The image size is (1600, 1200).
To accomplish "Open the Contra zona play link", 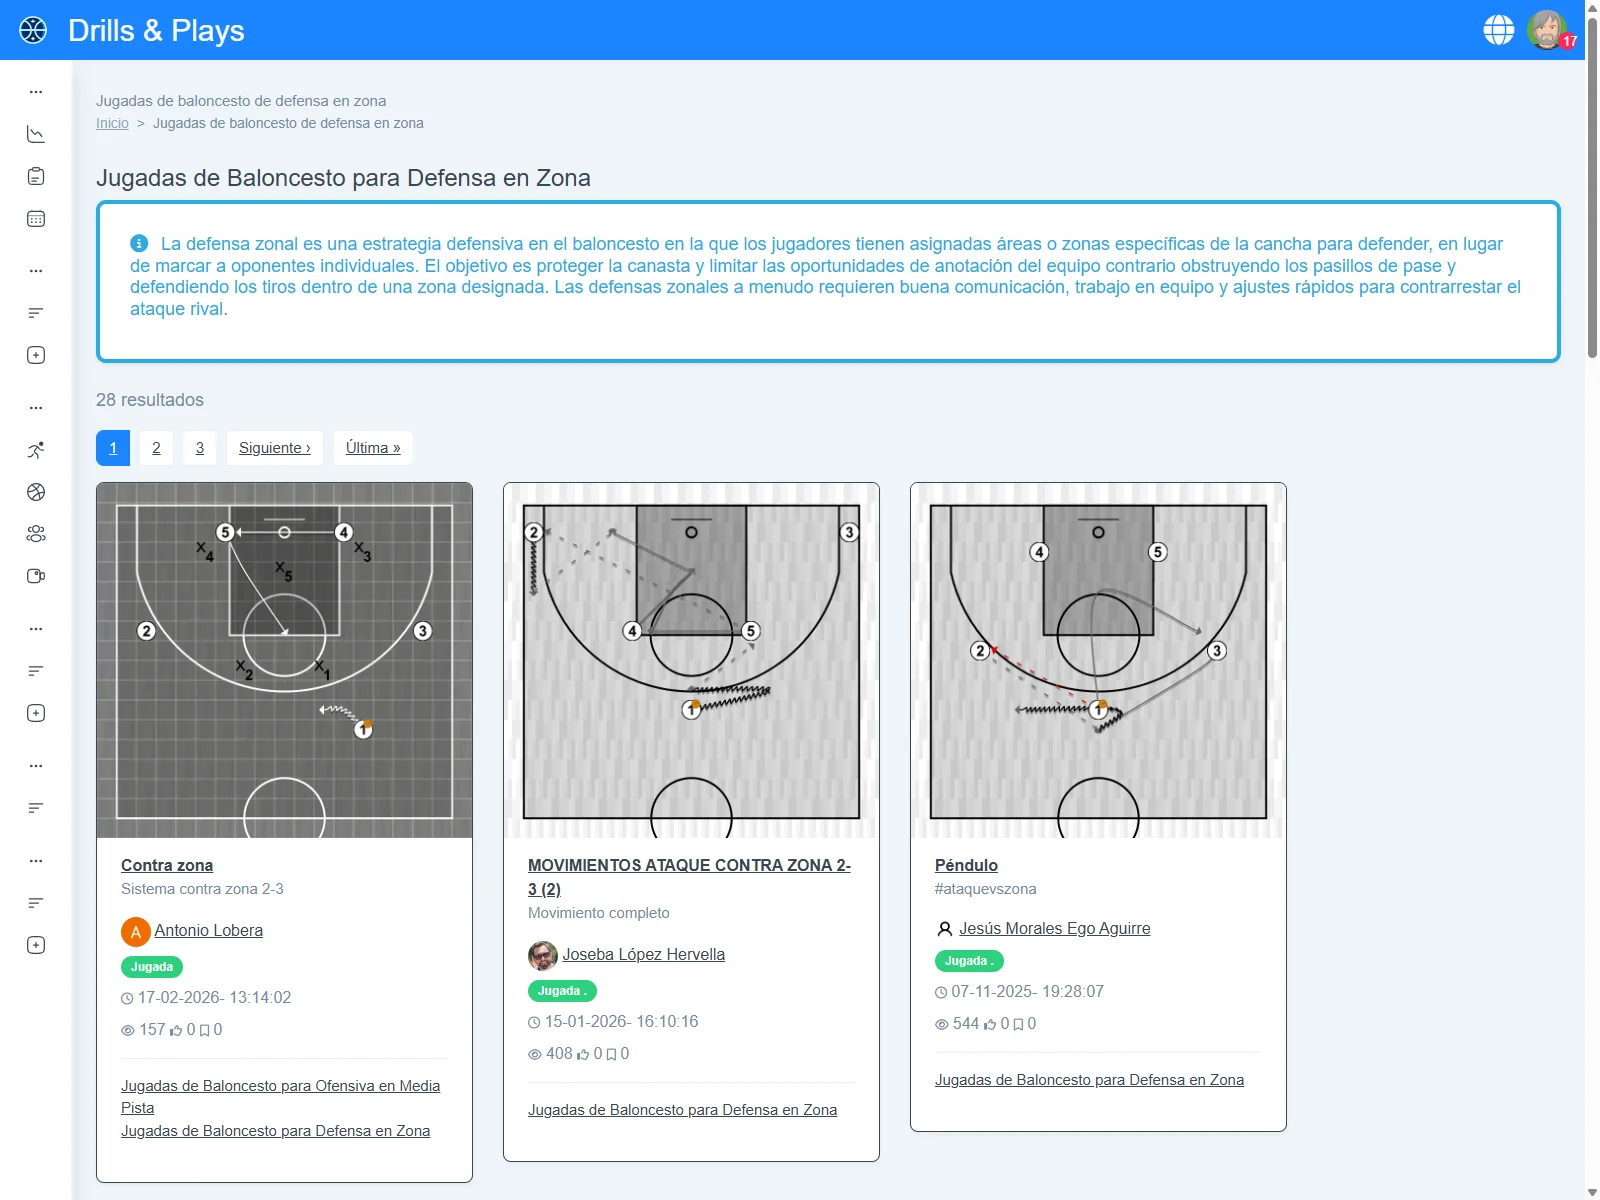I will pyautogui.click(x=167, y=865).
